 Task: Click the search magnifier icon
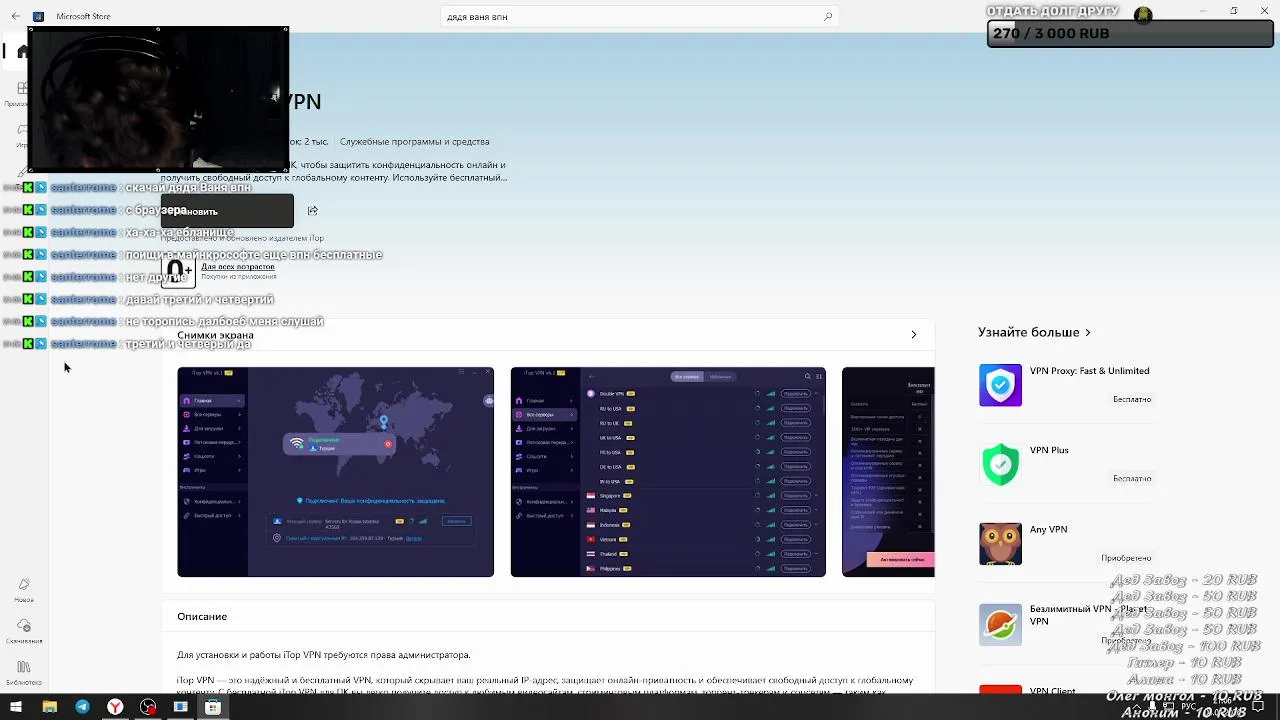tap(828, 17)
